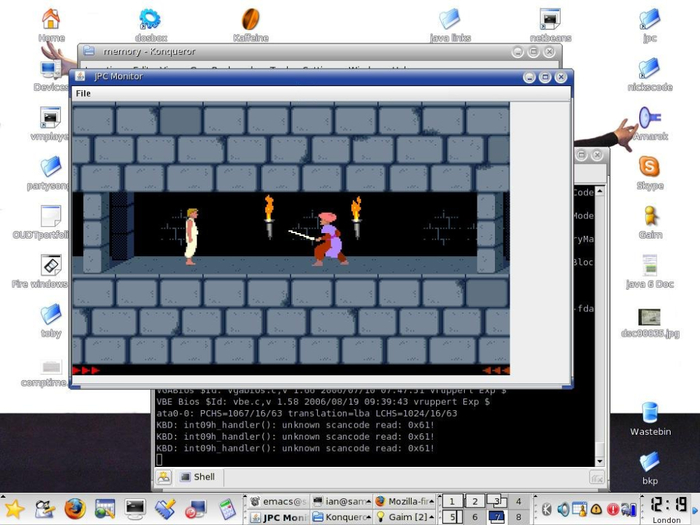Switch to virtual desktop 8 in pager
The height and width of the screenshot is (525, 700).
[518, 517]
